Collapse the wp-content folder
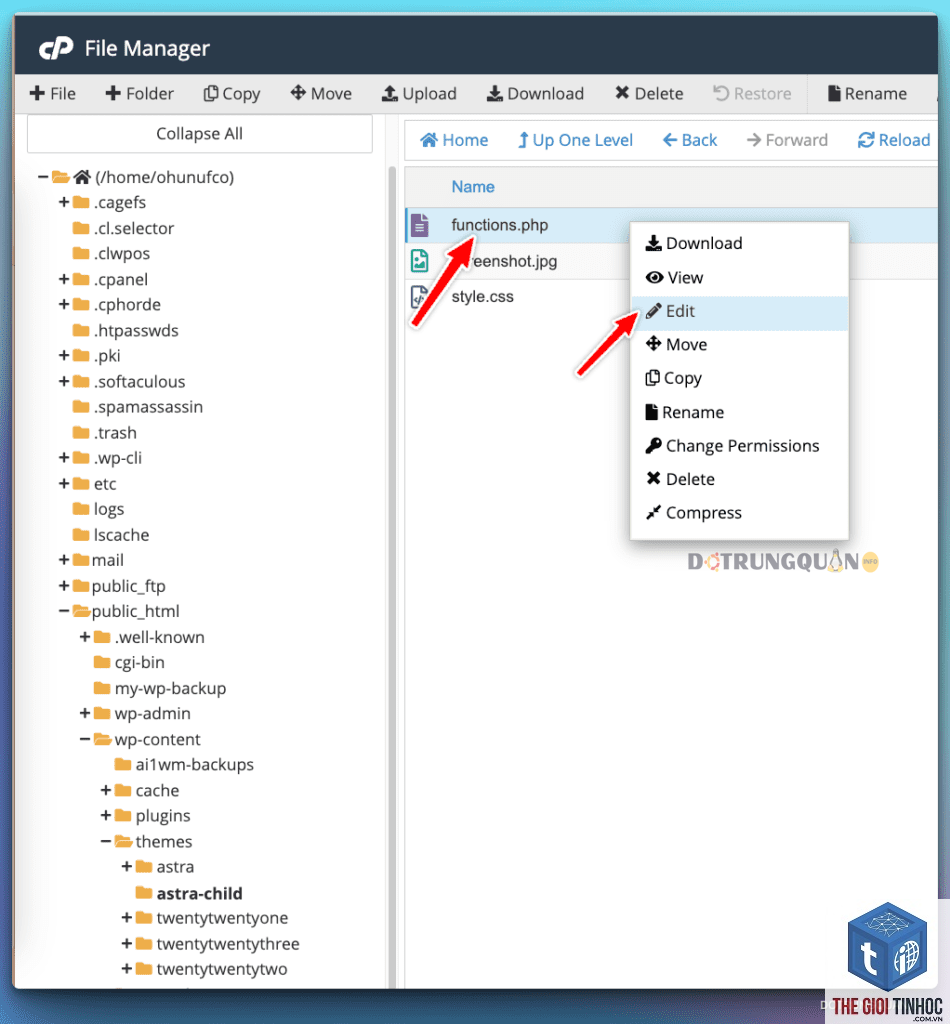The image size is (950, 1024). [x=85, y=739]
